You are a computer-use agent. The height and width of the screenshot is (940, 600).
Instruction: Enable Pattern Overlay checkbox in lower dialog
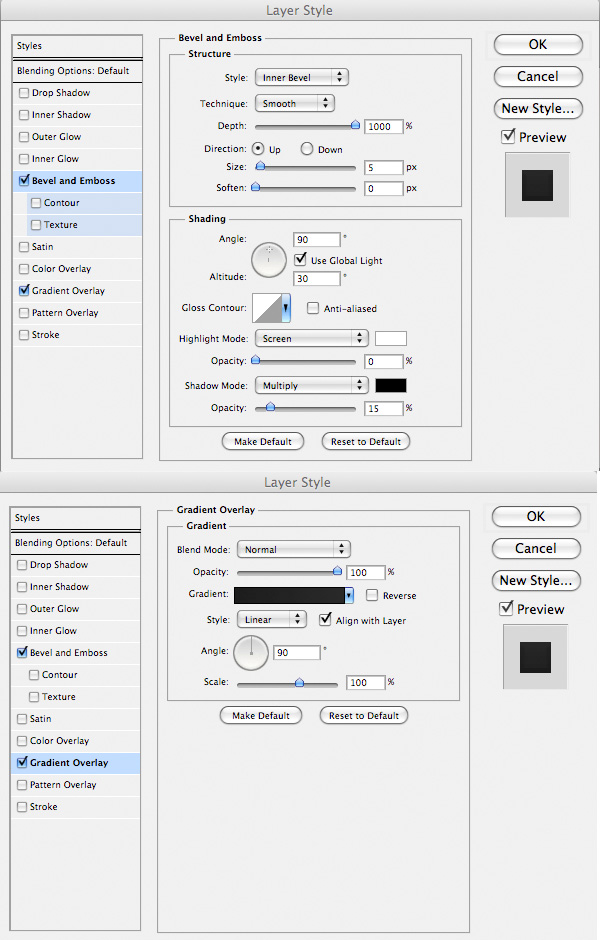(22, 785)
